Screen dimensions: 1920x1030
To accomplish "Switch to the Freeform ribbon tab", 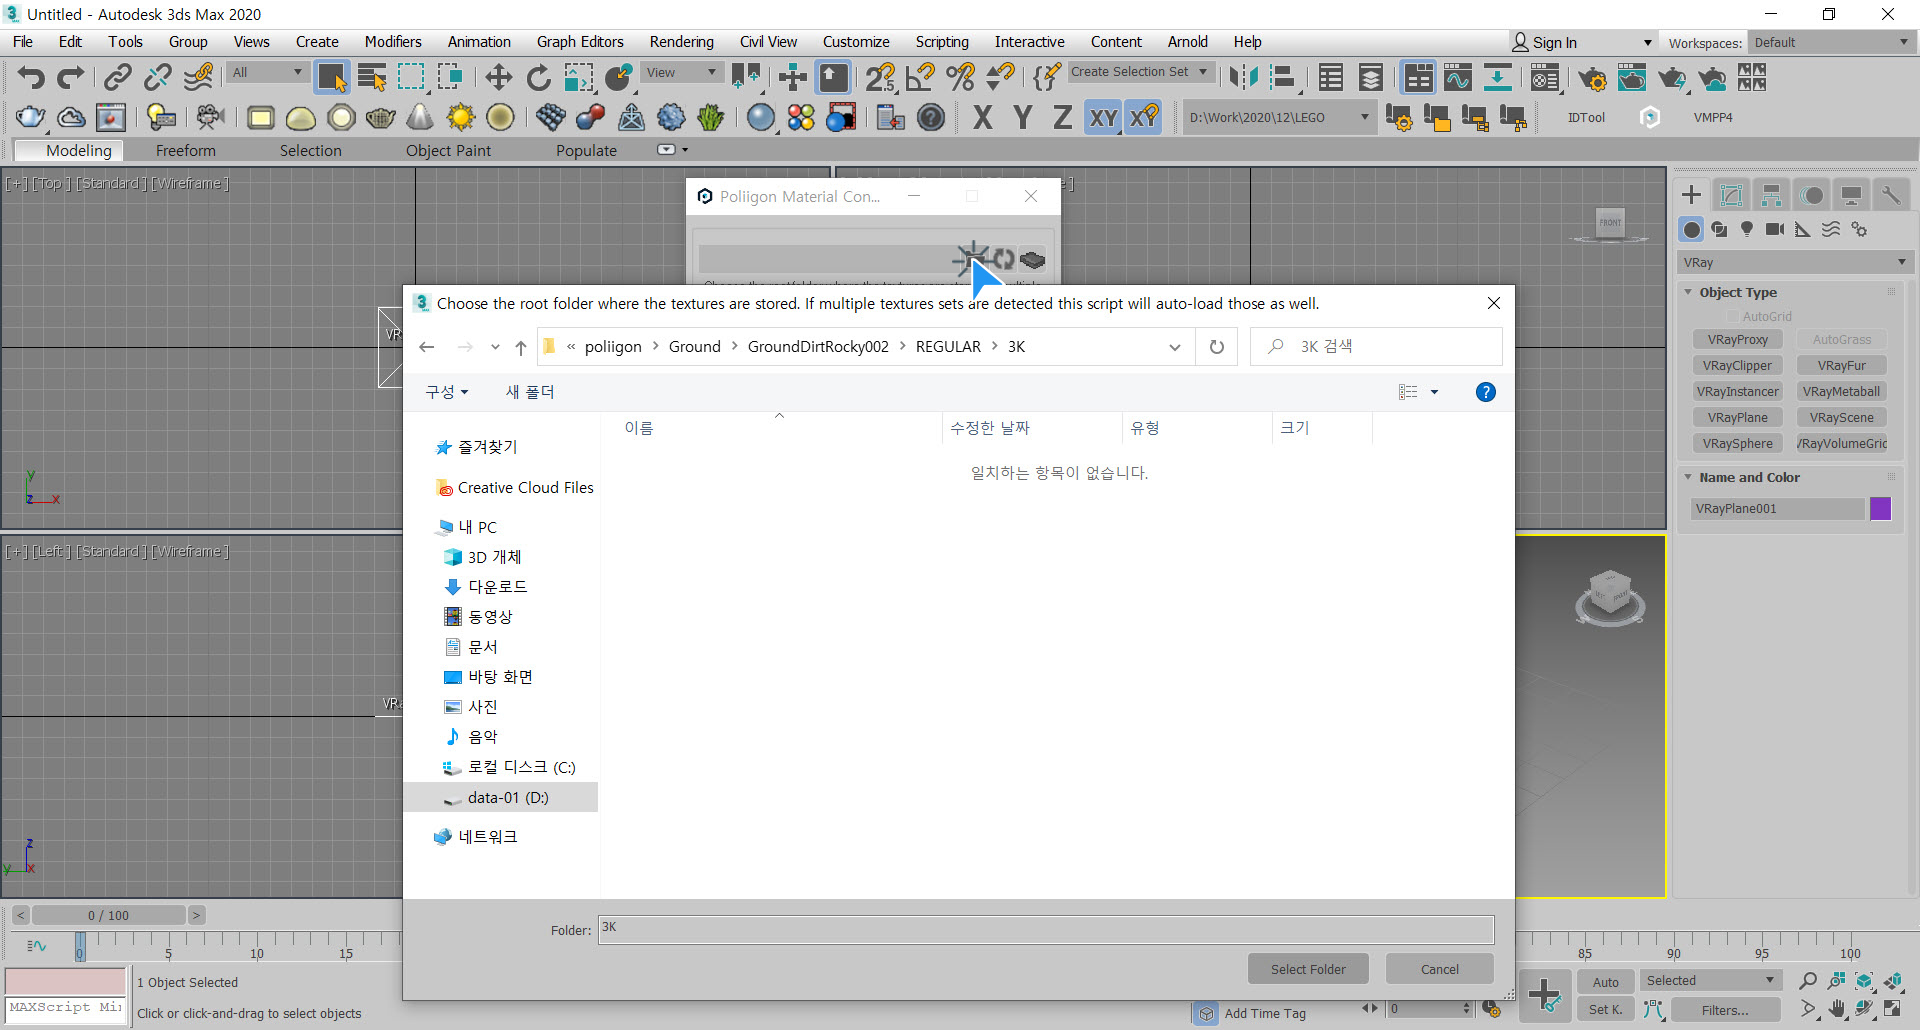I will 186,151.
